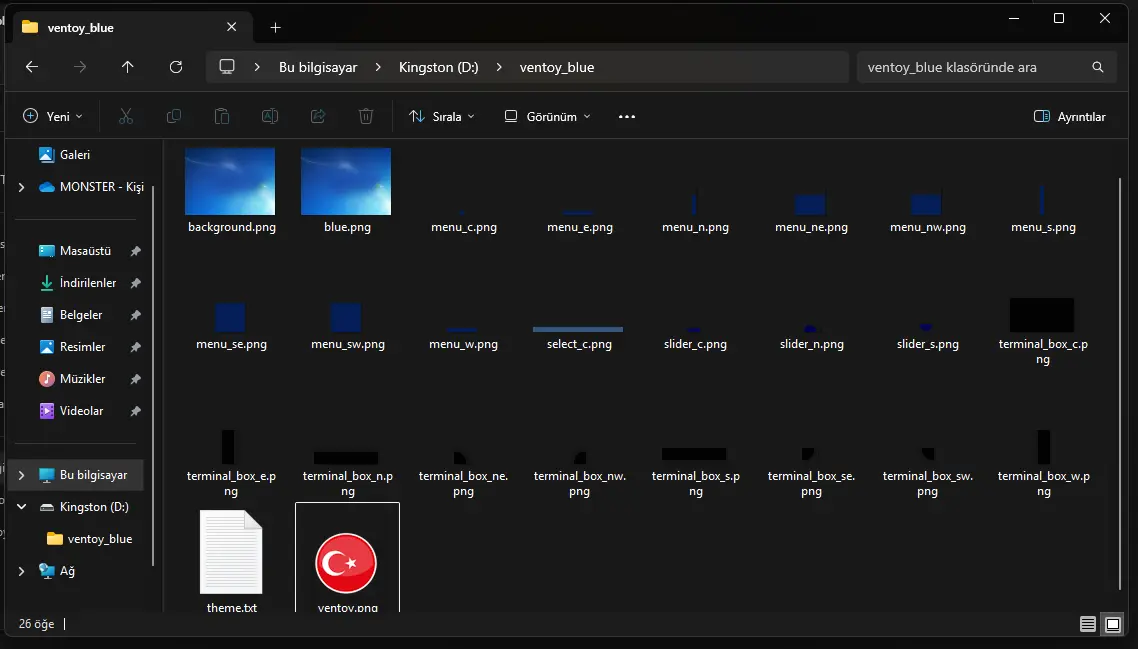Unpin Resimler with its pin icon
This screenshot has height=649, width=1138.
click(135, 347)
